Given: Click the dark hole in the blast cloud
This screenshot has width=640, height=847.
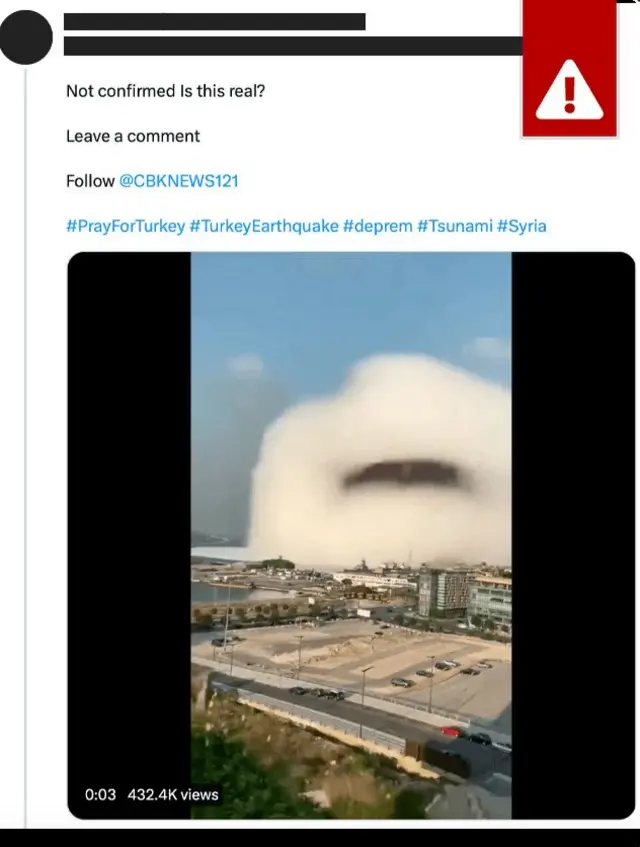Looking at the screenshot, I should (x=406, y=475).
